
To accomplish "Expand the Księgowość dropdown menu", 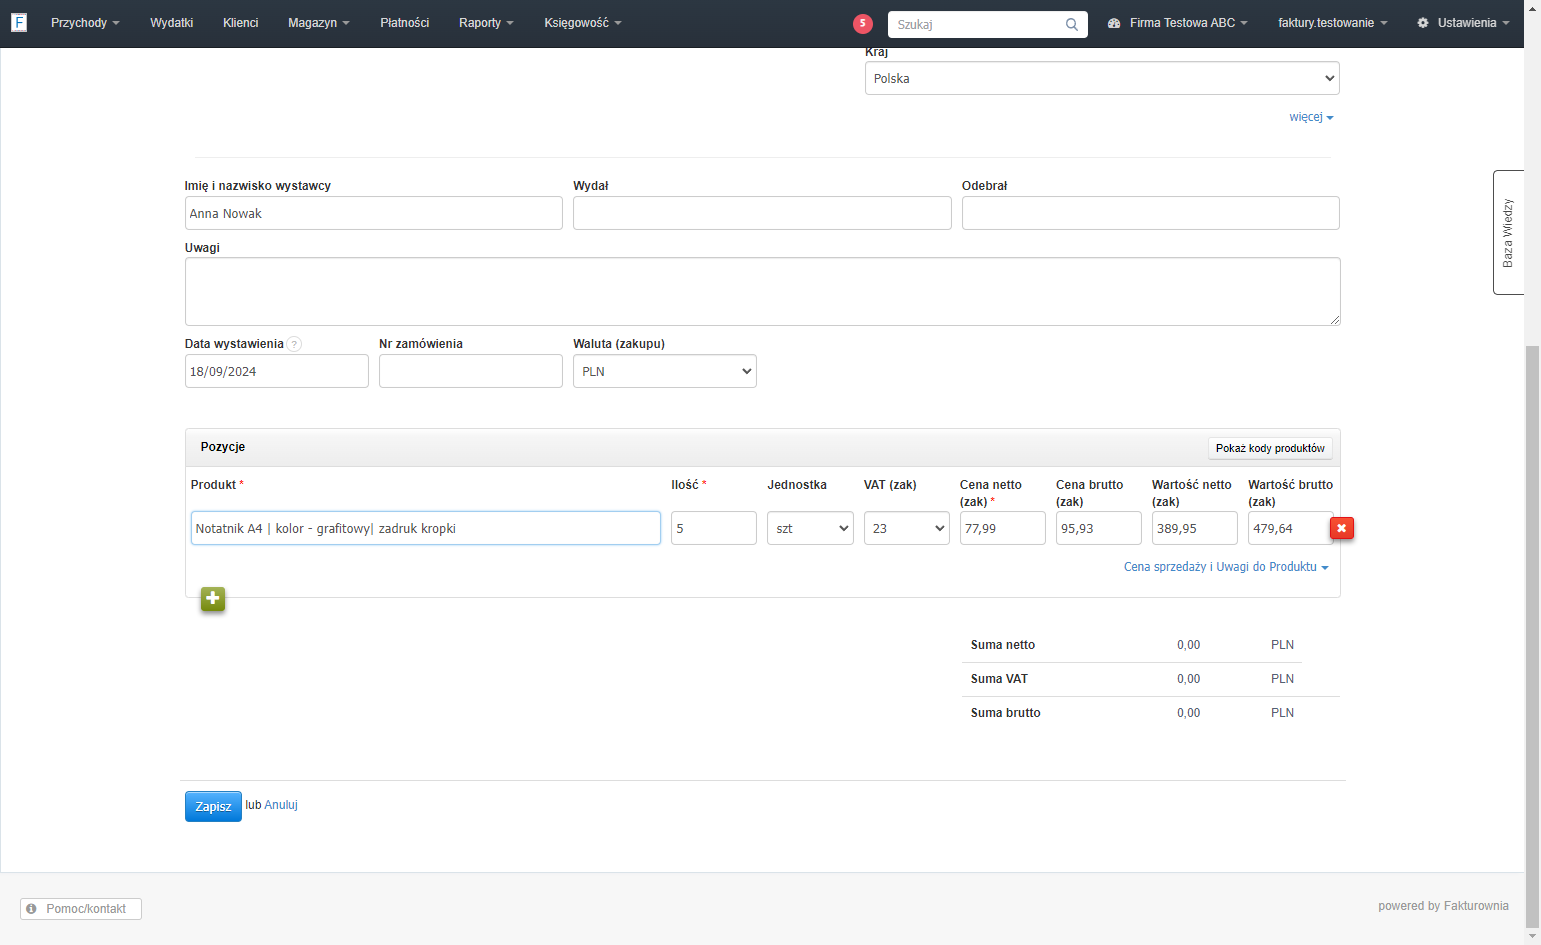I will [x=583, y=23].
